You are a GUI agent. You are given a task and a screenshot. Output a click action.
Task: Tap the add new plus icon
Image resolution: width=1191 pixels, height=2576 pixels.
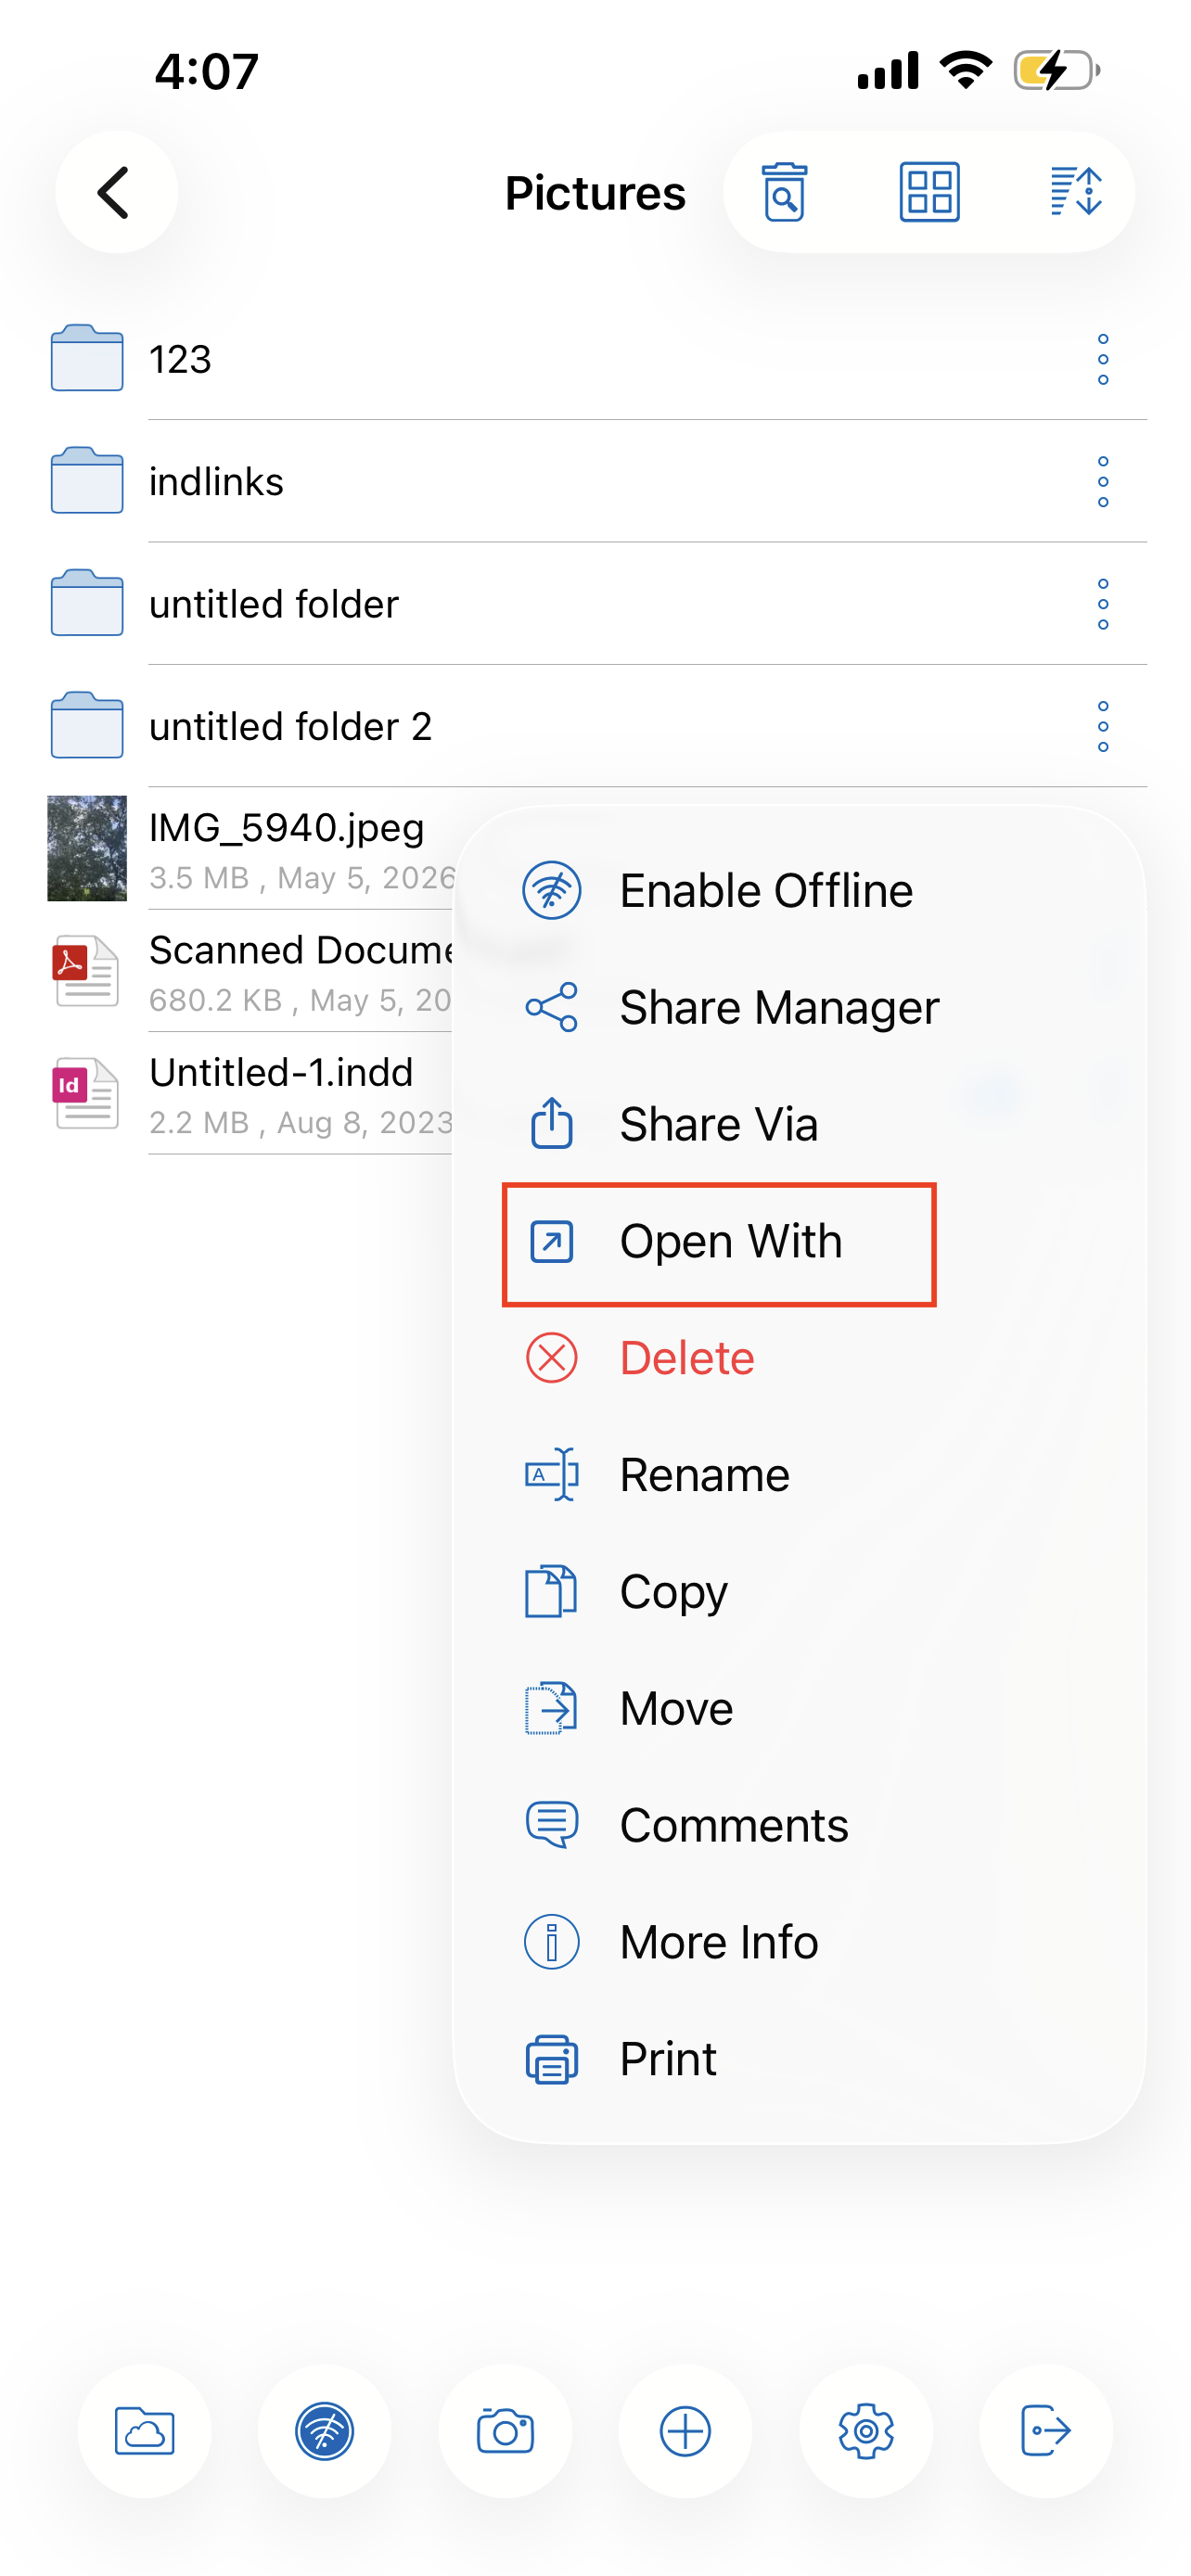coord(685,2431)
